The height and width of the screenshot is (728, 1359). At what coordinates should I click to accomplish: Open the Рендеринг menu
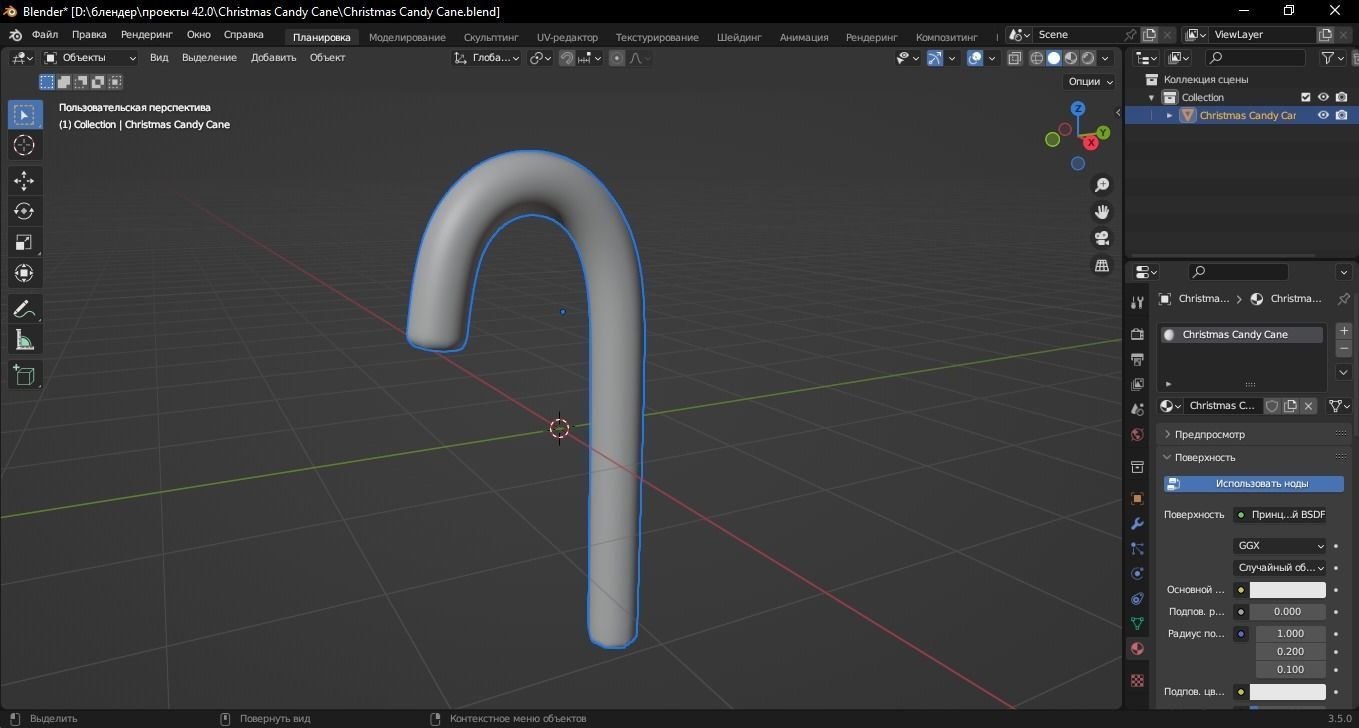147,35
